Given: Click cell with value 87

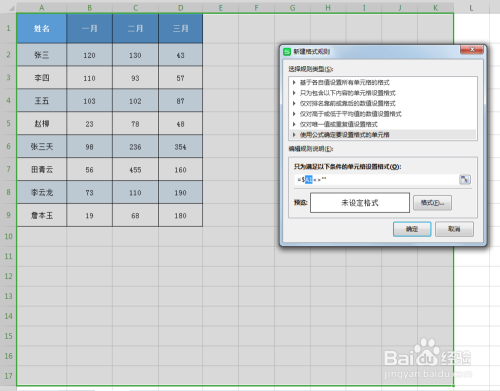Looking at the screenshot, I should coord(181,101).
